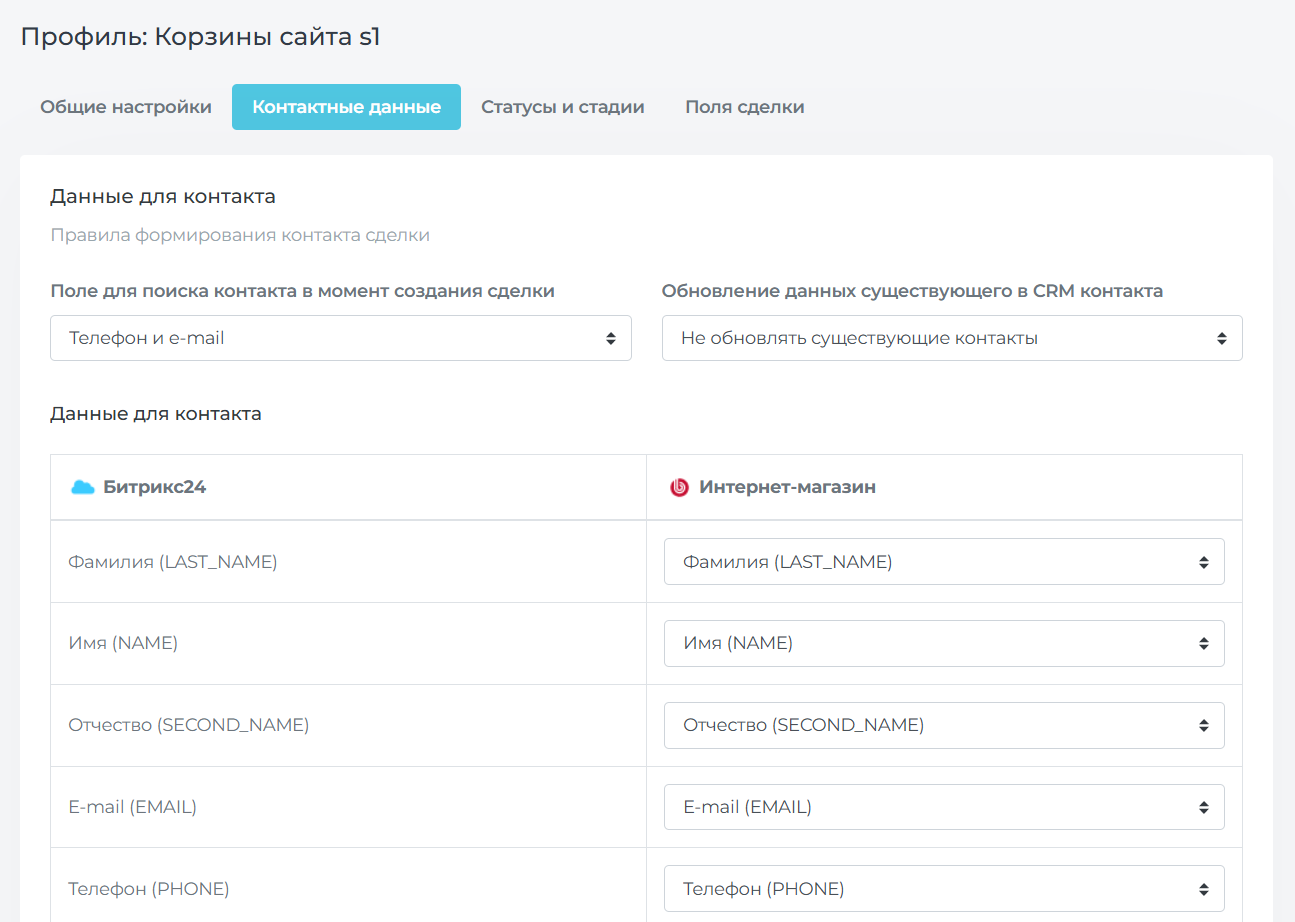Open the Фамилия (LAST_NAME) mapping dropdown
This screenshot has width=1295, height=922.
(x=943, y=562)
